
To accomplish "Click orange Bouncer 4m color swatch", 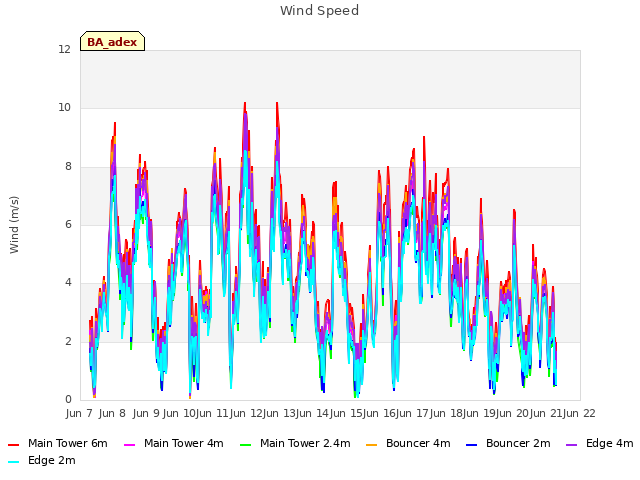I will pos(371,444).
